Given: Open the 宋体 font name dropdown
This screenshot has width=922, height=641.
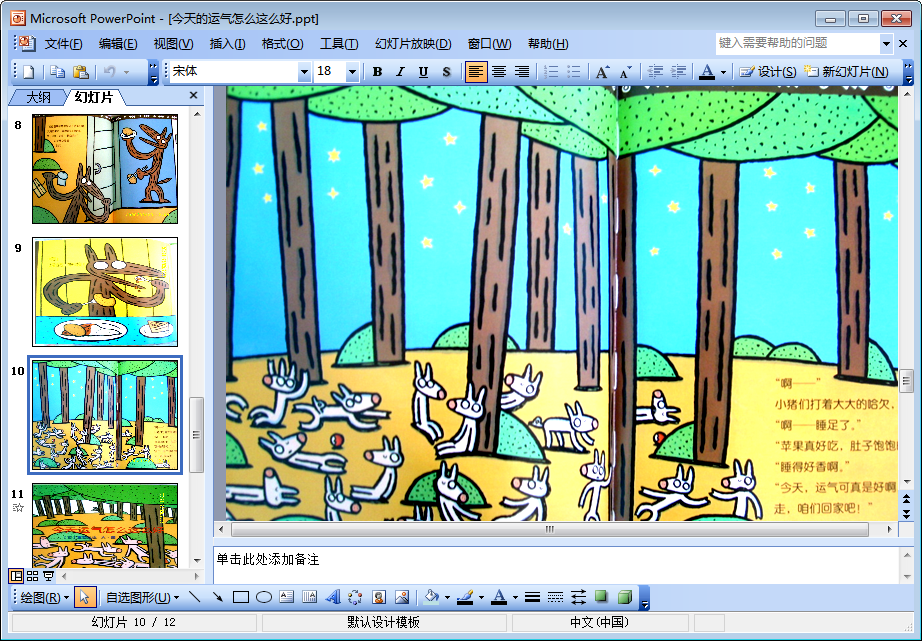Looking at the screenshot, I should (304, 72).
